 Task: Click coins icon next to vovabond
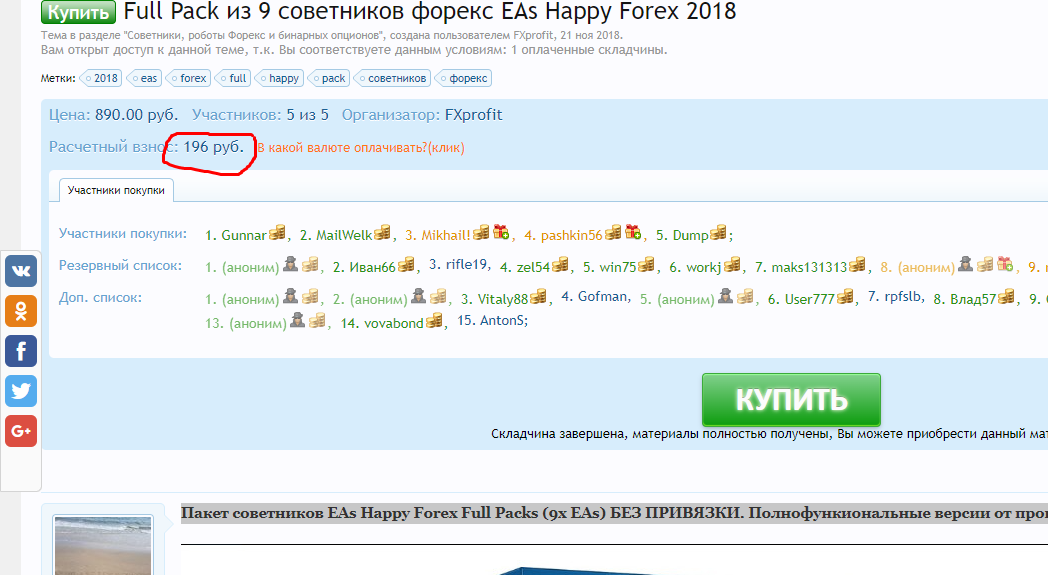pos(434,321)
